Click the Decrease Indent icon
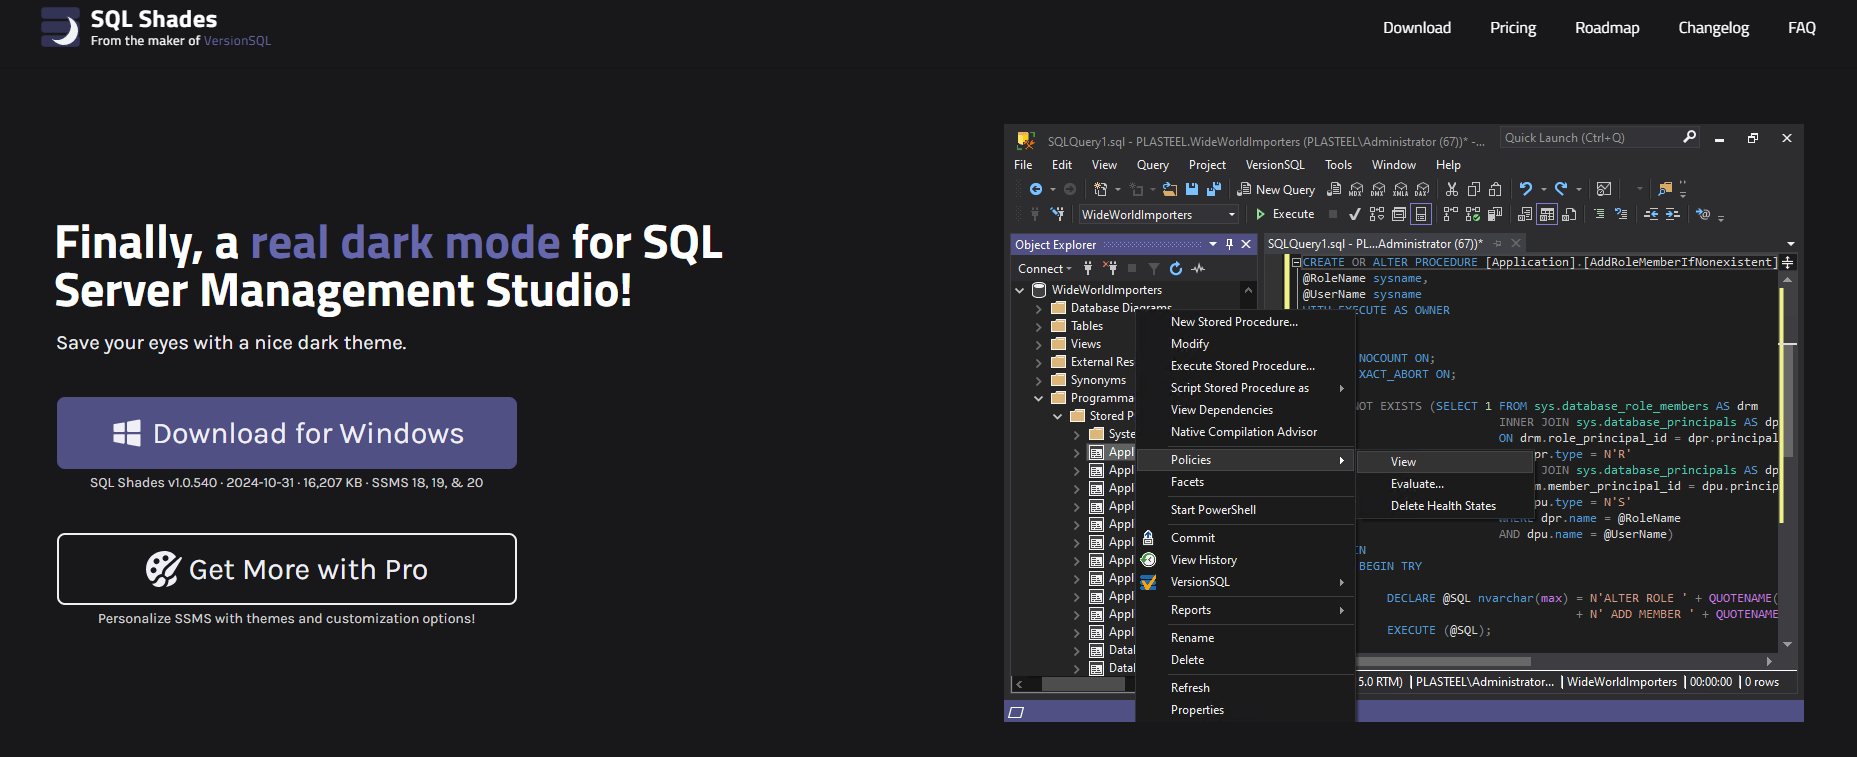 click(x=1651, y=214)
